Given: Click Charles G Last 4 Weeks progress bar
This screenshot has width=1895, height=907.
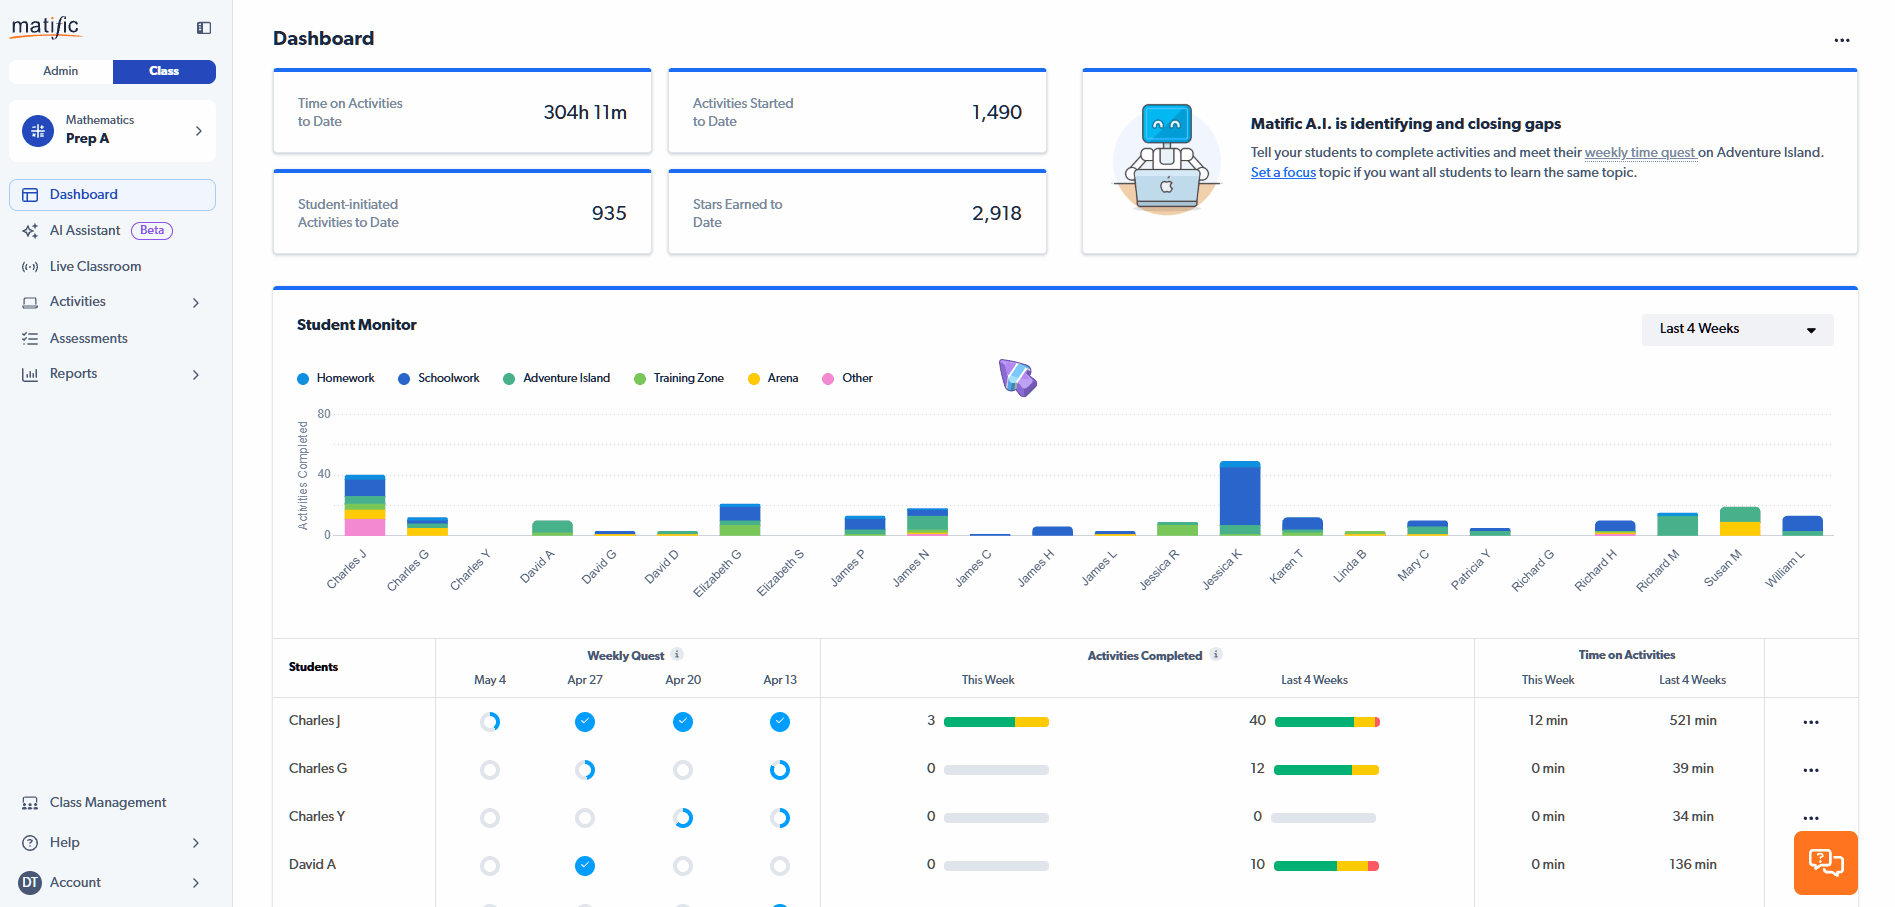Looking at the screenshot, I should [x=1327, y=770].
